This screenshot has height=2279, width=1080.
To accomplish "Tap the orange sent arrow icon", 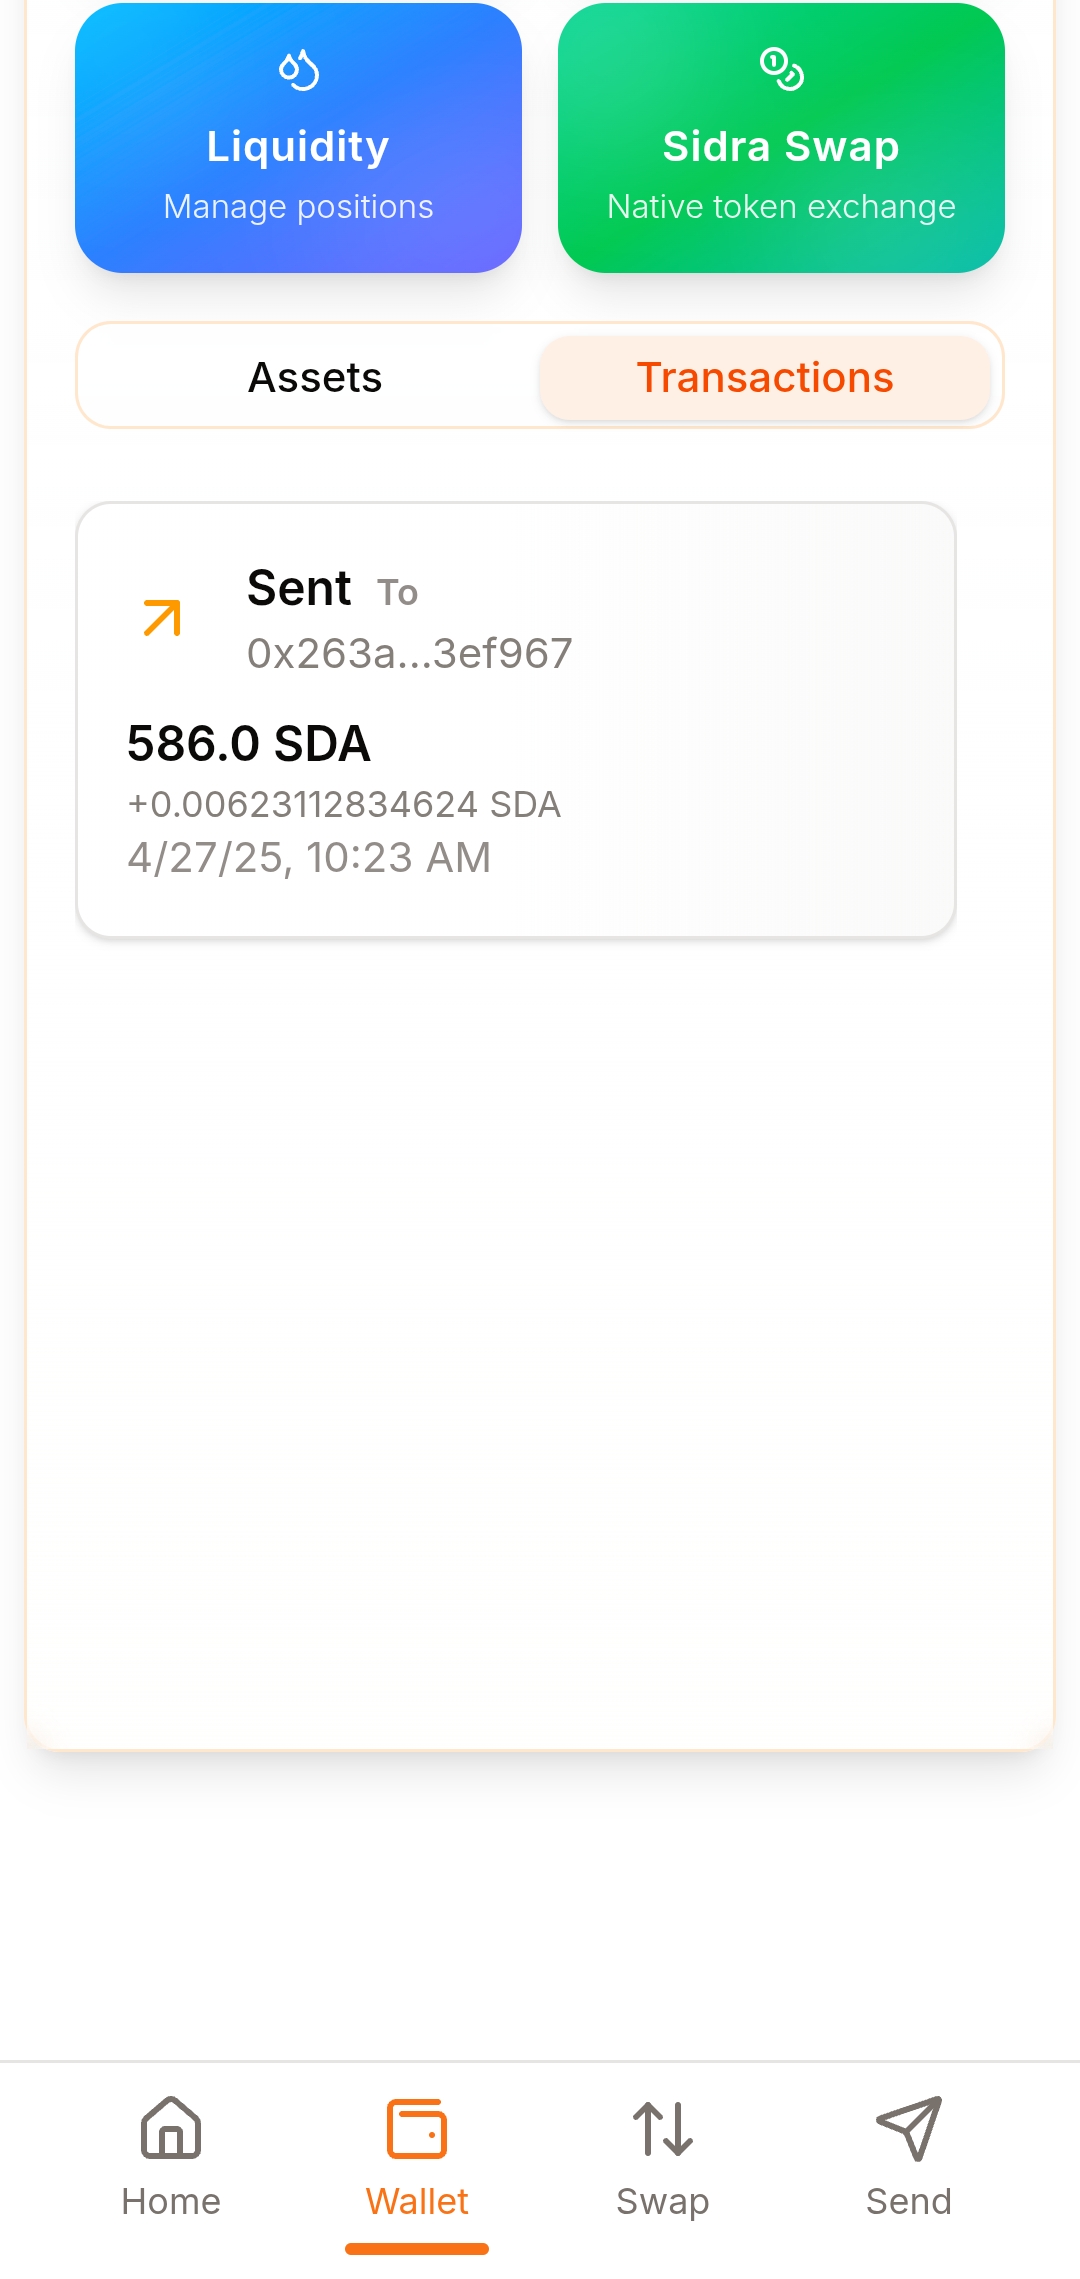I will coord(162,618).
